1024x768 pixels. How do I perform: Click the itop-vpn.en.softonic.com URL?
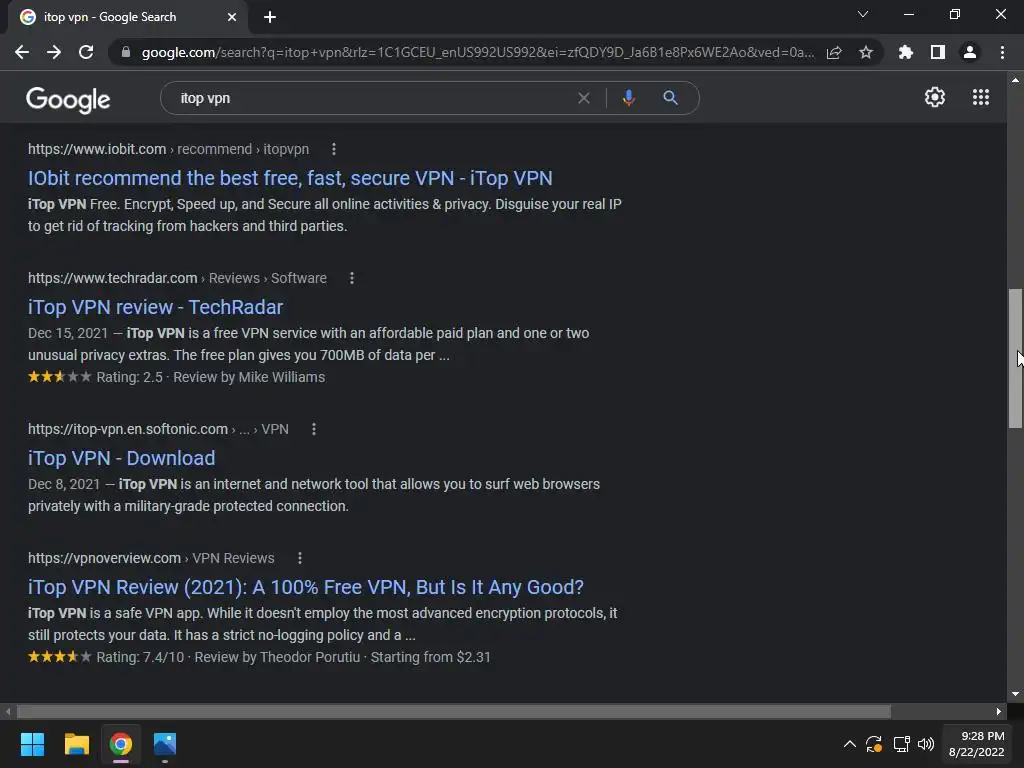(158, 429)
